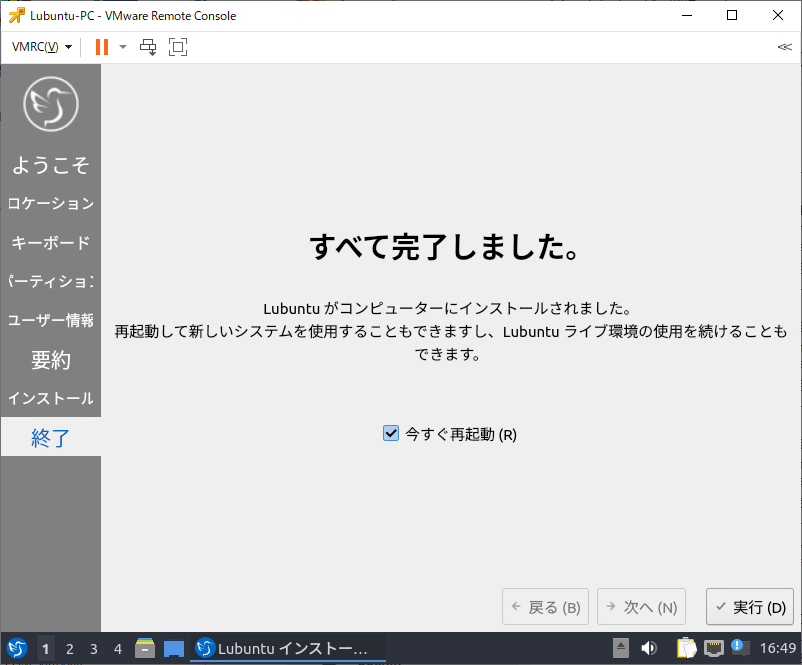Select the パーティション step in sidebar
The width and height of the screenshot is (802, 665).
point(51,281)
